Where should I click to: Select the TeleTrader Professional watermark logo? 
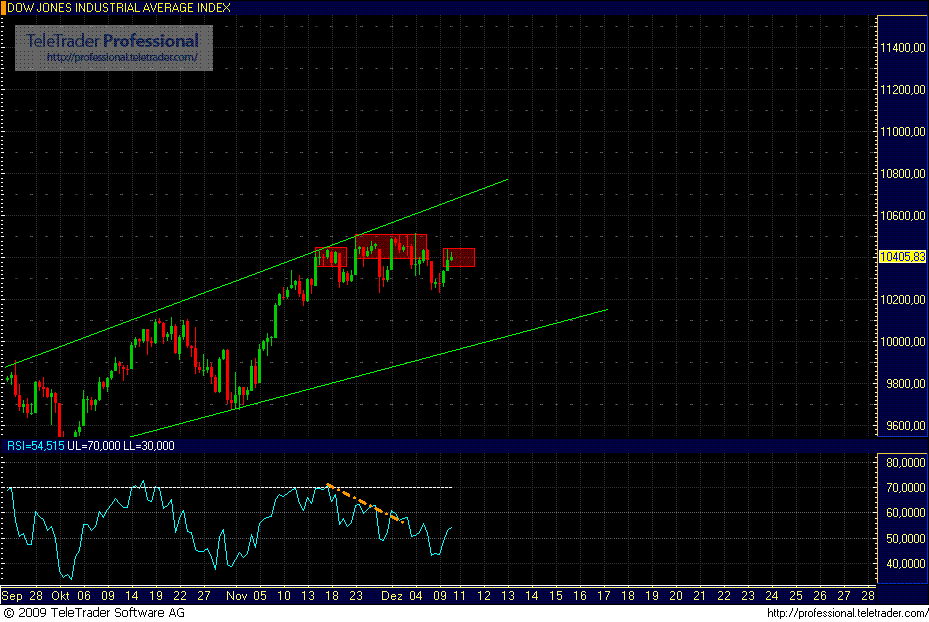tap(110, 42)
